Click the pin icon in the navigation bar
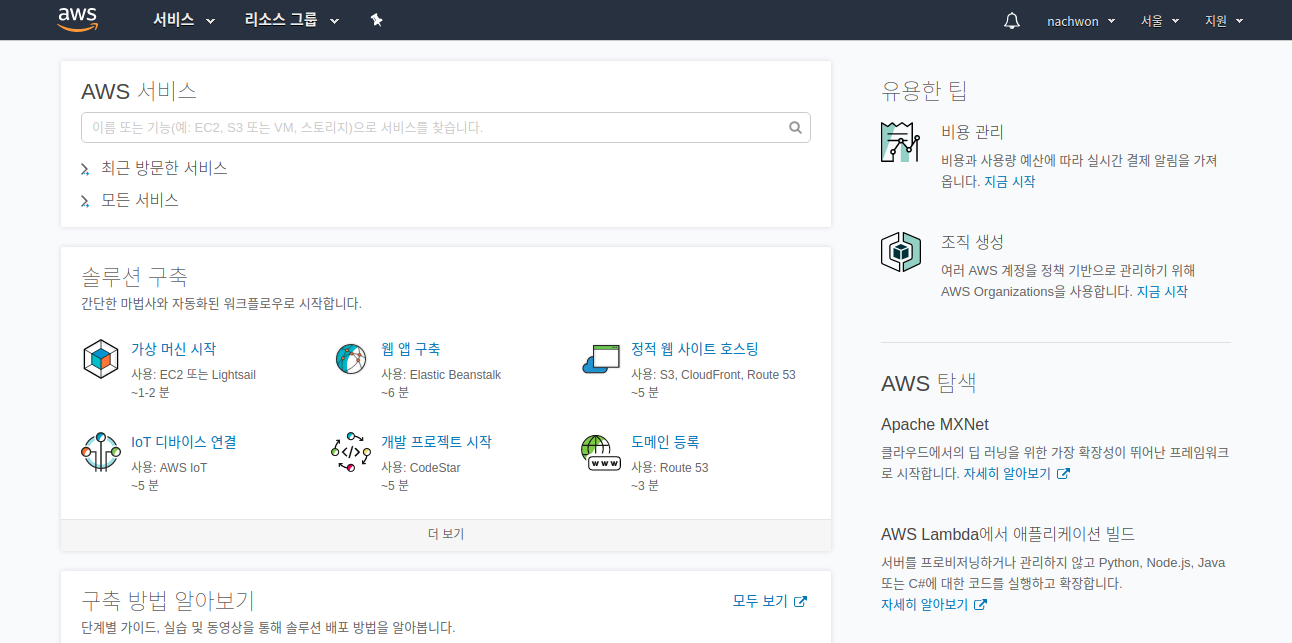Viewport: 1292px width, 643px height. pos(376,19)
